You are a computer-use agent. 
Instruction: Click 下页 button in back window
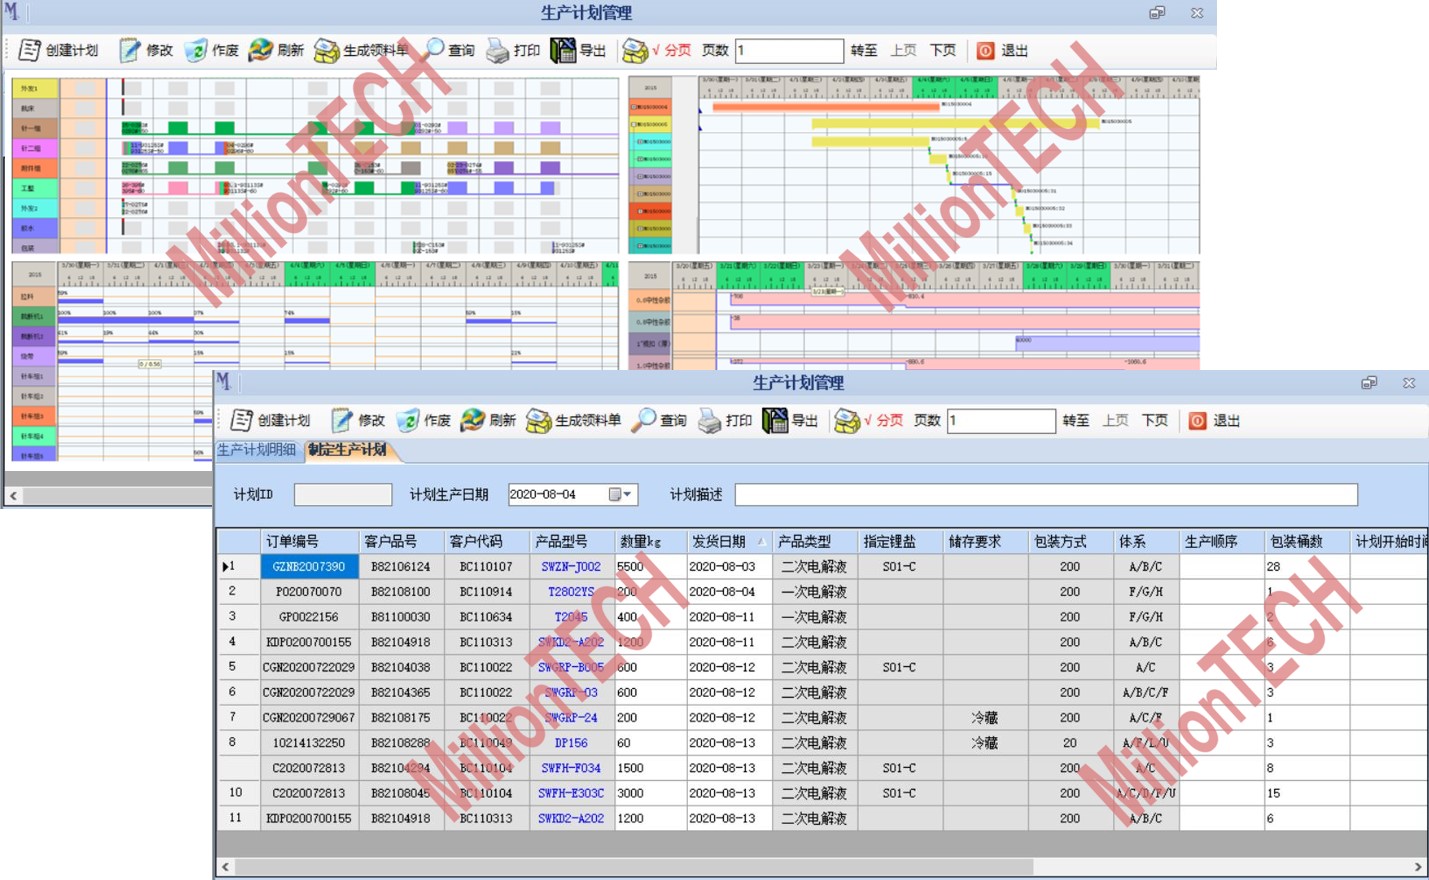tap(943, 50)
